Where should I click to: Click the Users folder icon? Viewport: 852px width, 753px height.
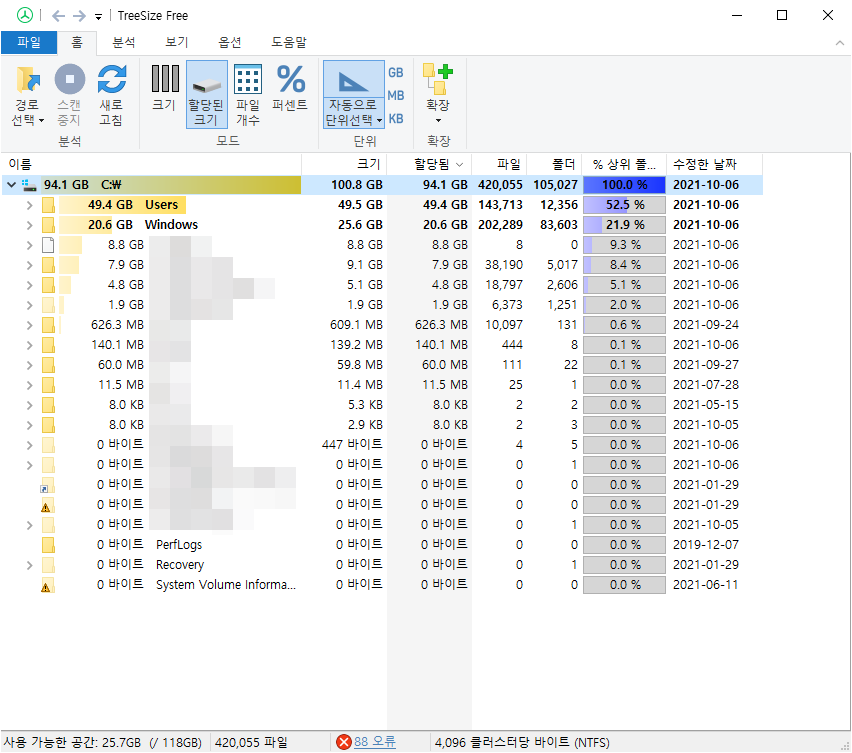coord(48,205)
